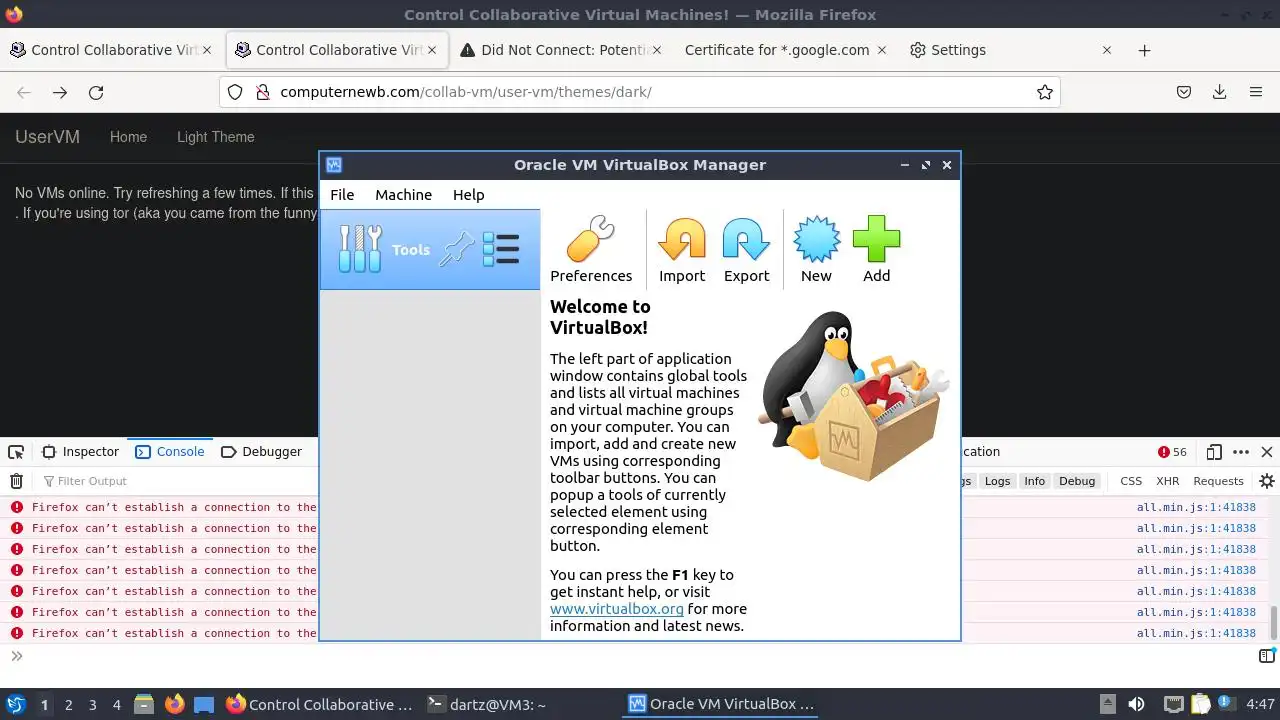Visit the www.virtualbox.org link
1280x720 pixels.
tap(617, 609)
